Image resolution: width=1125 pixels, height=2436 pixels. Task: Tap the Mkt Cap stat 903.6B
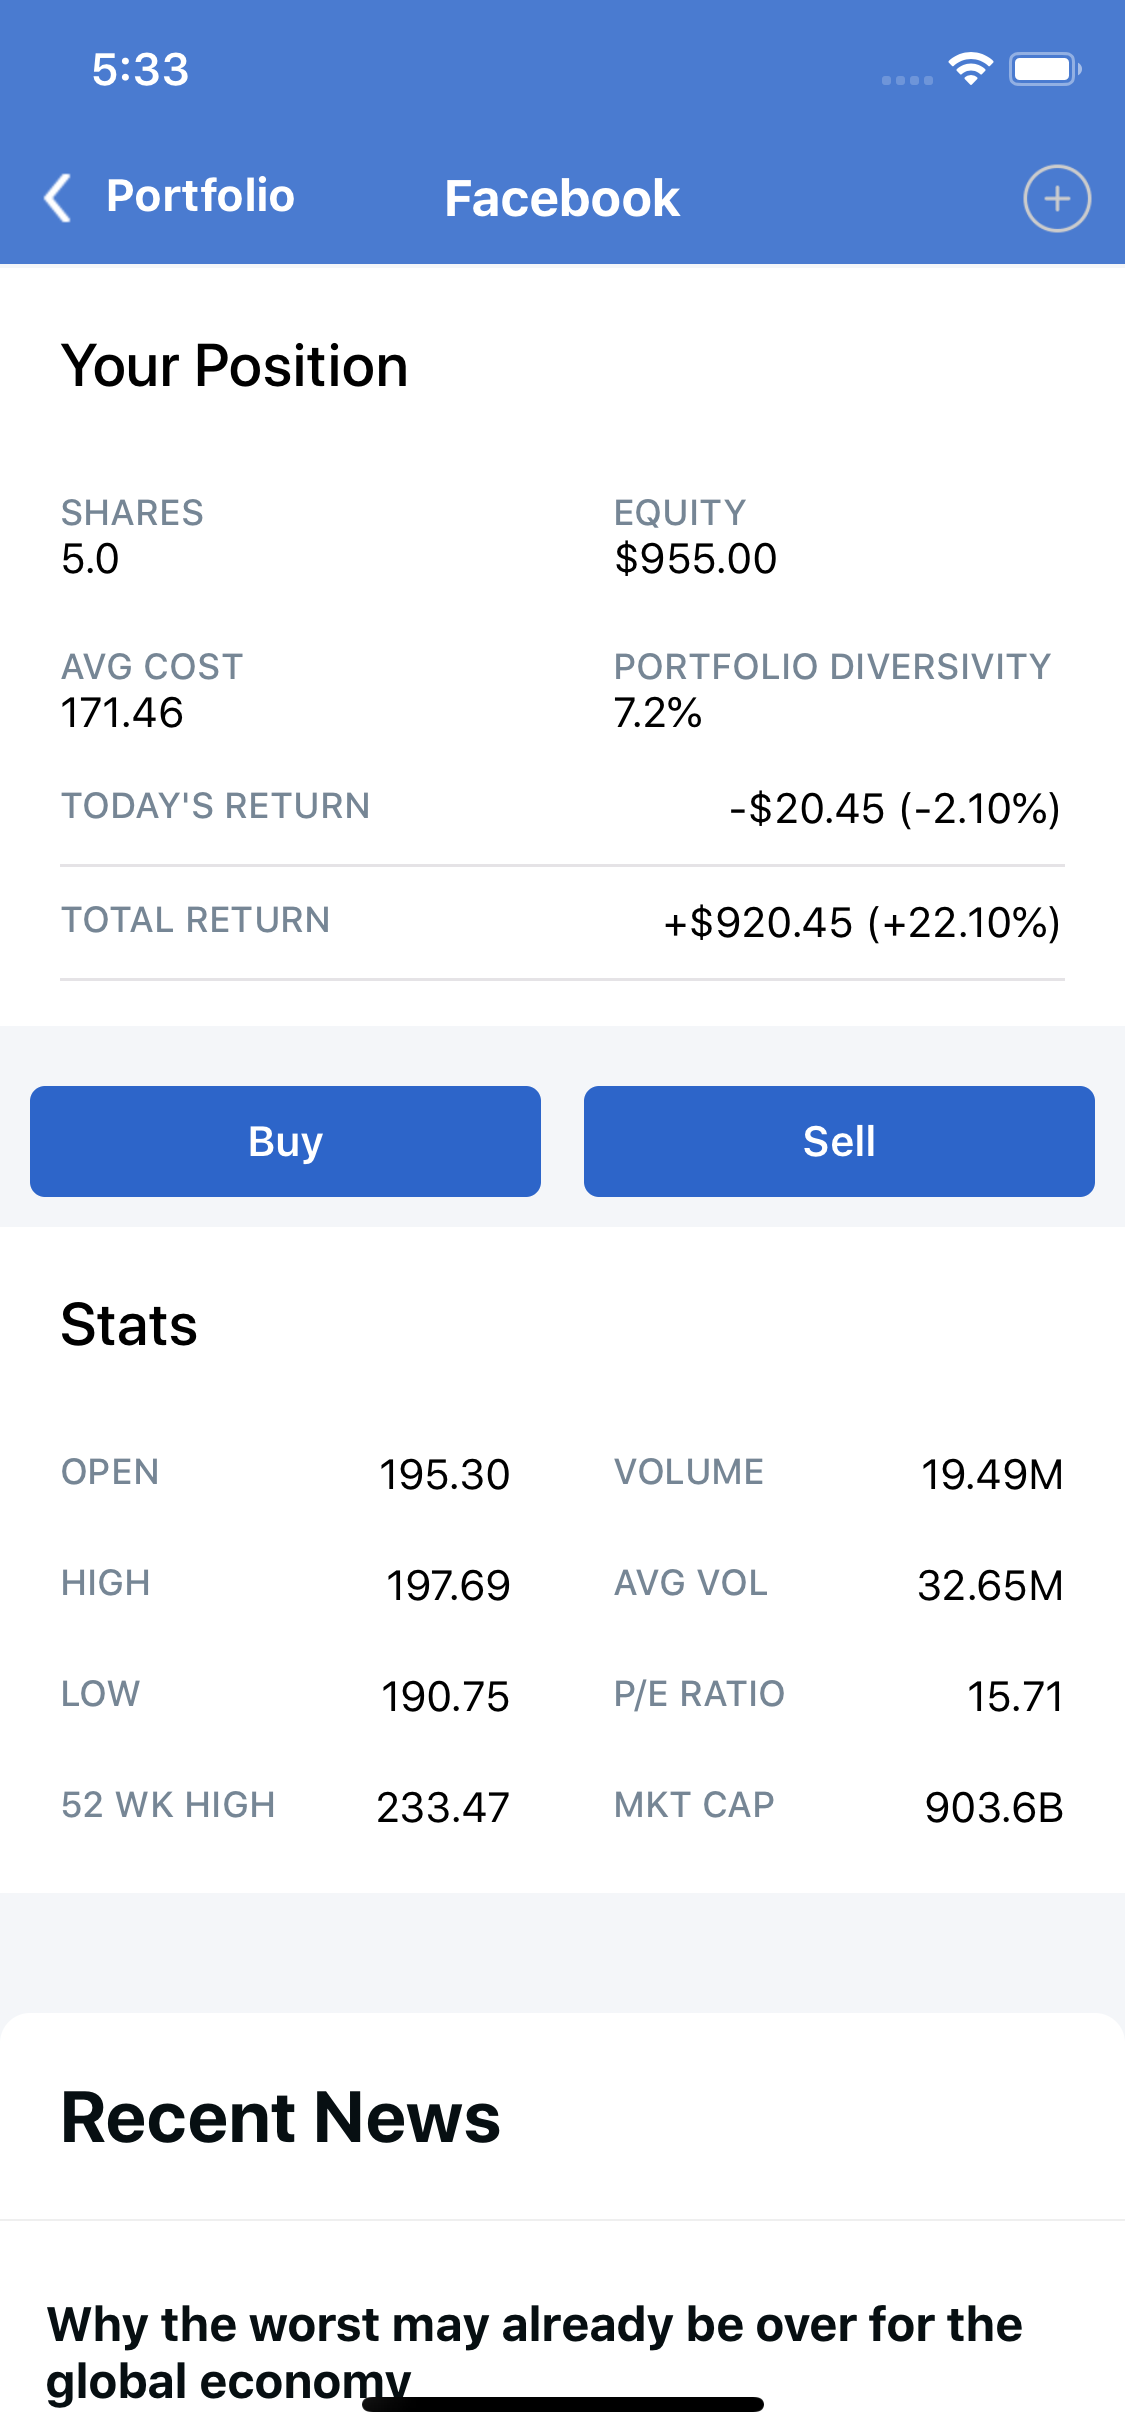pos(993,1807)
